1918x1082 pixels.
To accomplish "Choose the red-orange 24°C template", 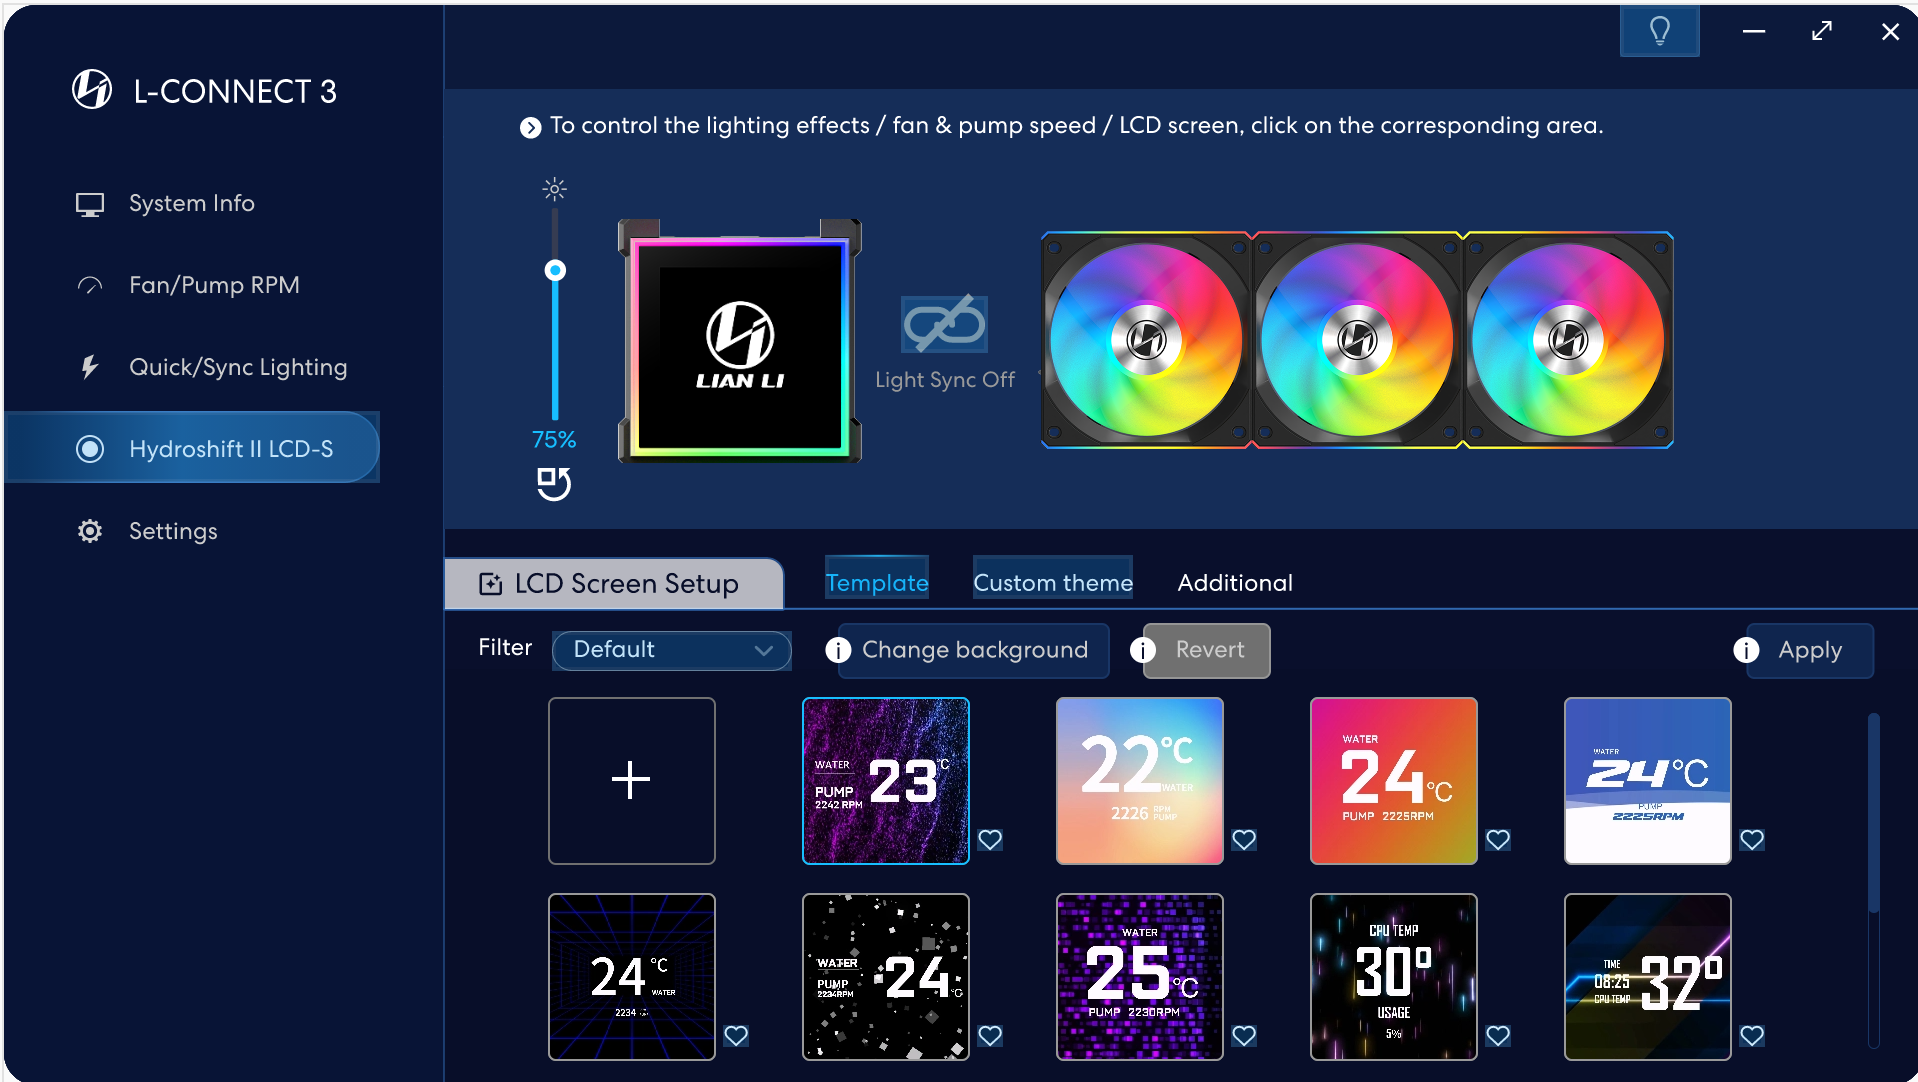I will tap(1394, 781).
